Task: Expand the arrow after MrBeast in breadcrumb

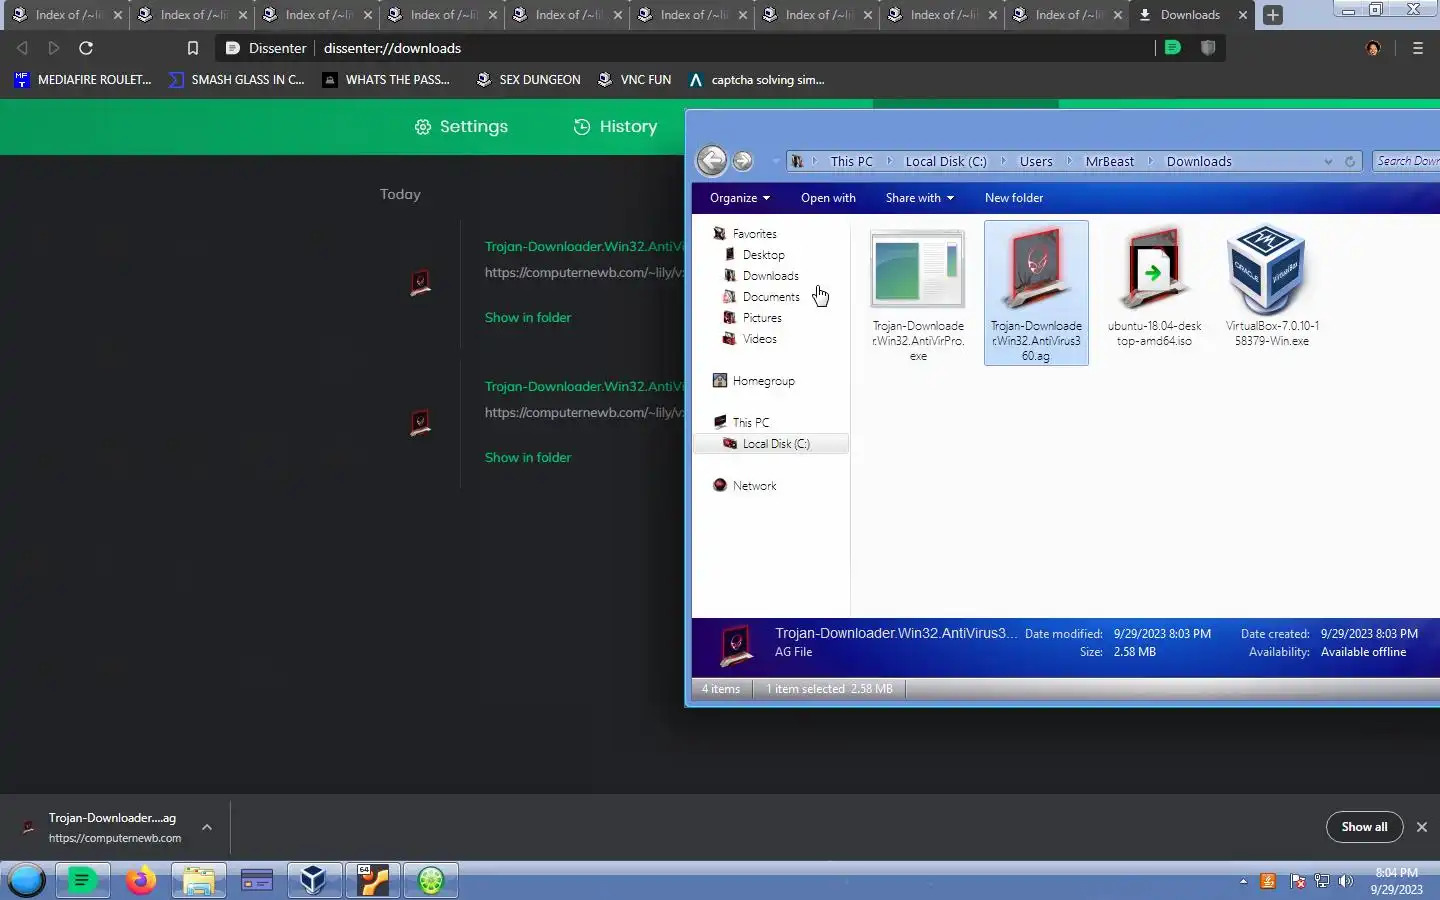Action: 1150,161
